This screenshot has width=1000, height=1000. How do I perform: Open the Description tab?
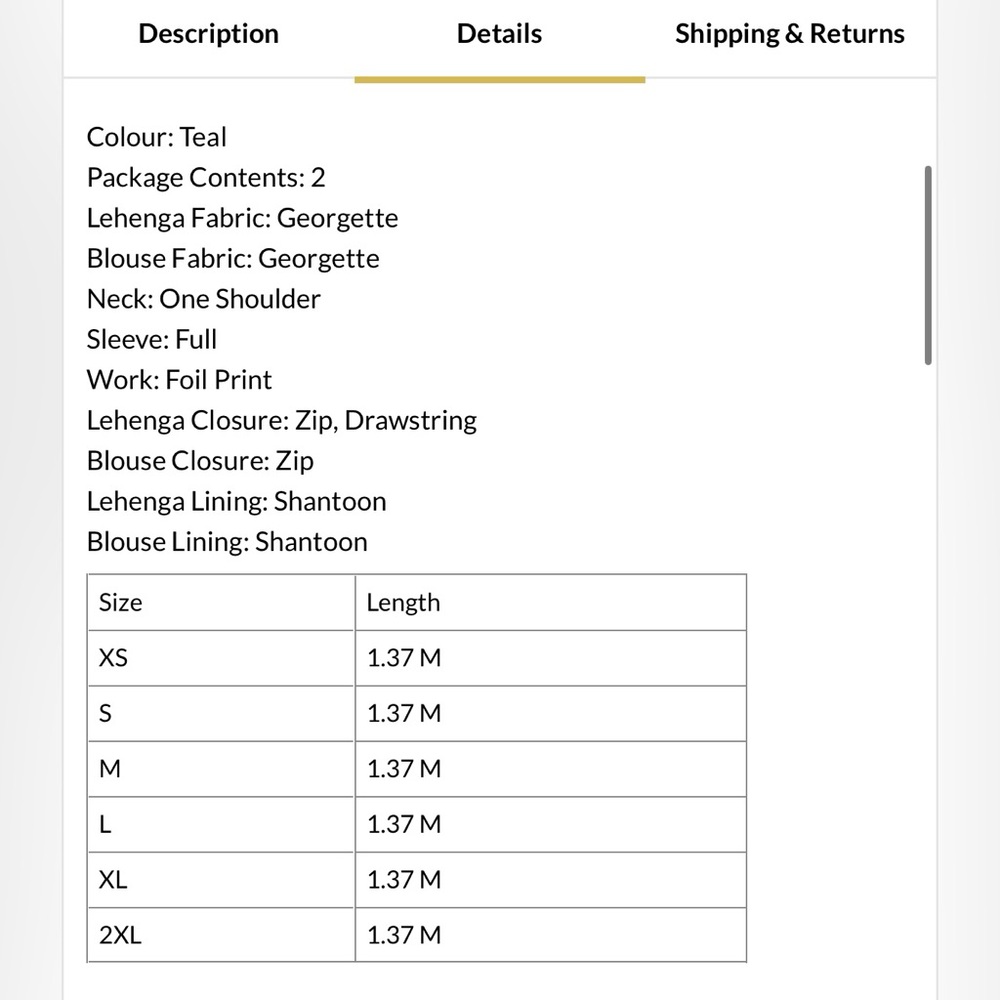[x=208, y=34]
